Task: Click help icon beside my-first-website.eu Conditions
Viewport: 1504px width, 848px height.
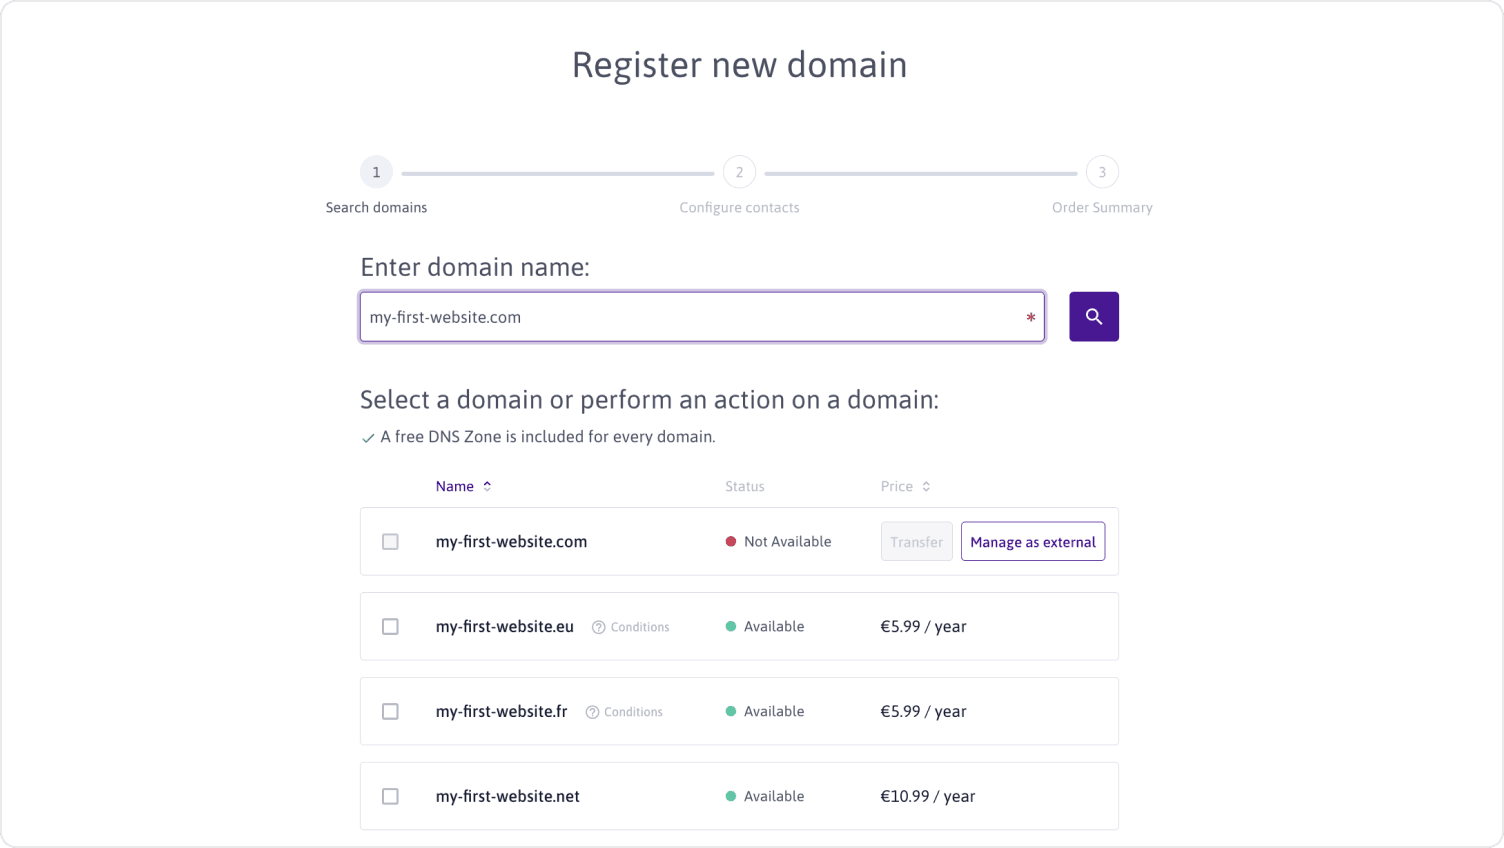Action: click(x=598, y=627)
